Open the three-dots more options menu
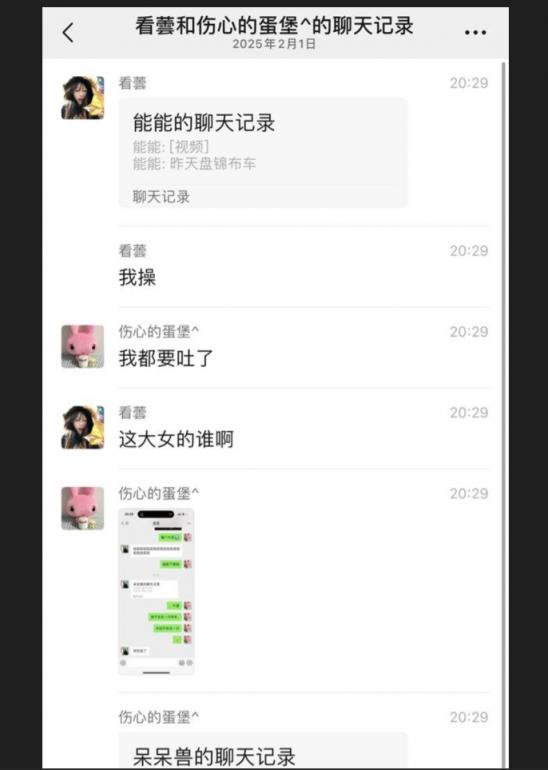Viewport: 548px width, 770px height. click(475, 32)
